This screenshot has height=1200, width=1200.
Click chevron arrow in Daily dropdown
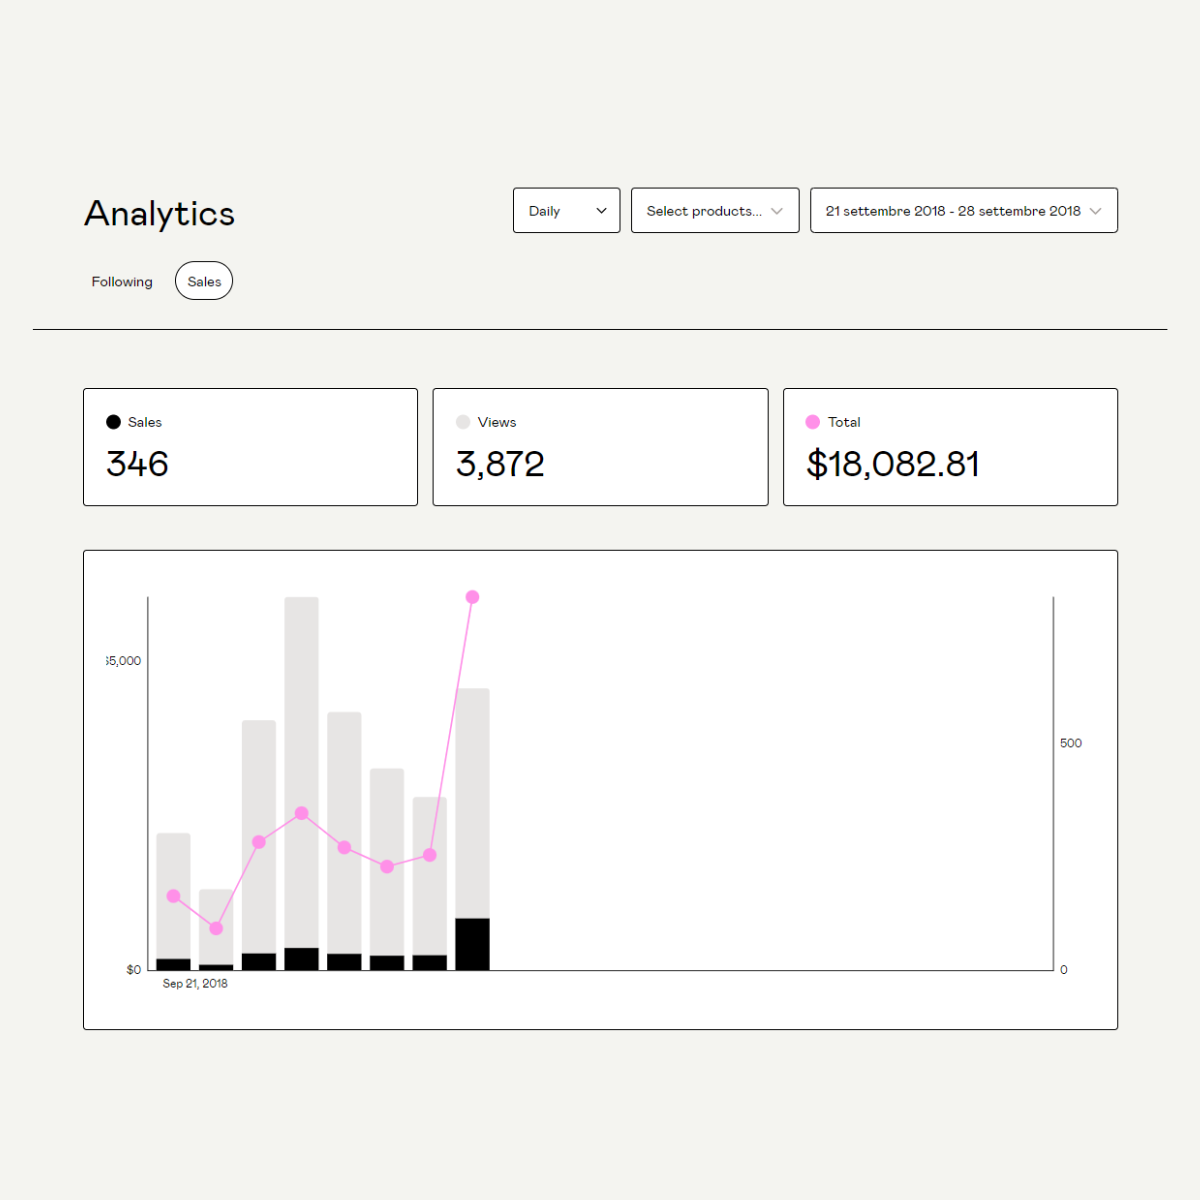point(601,211)
